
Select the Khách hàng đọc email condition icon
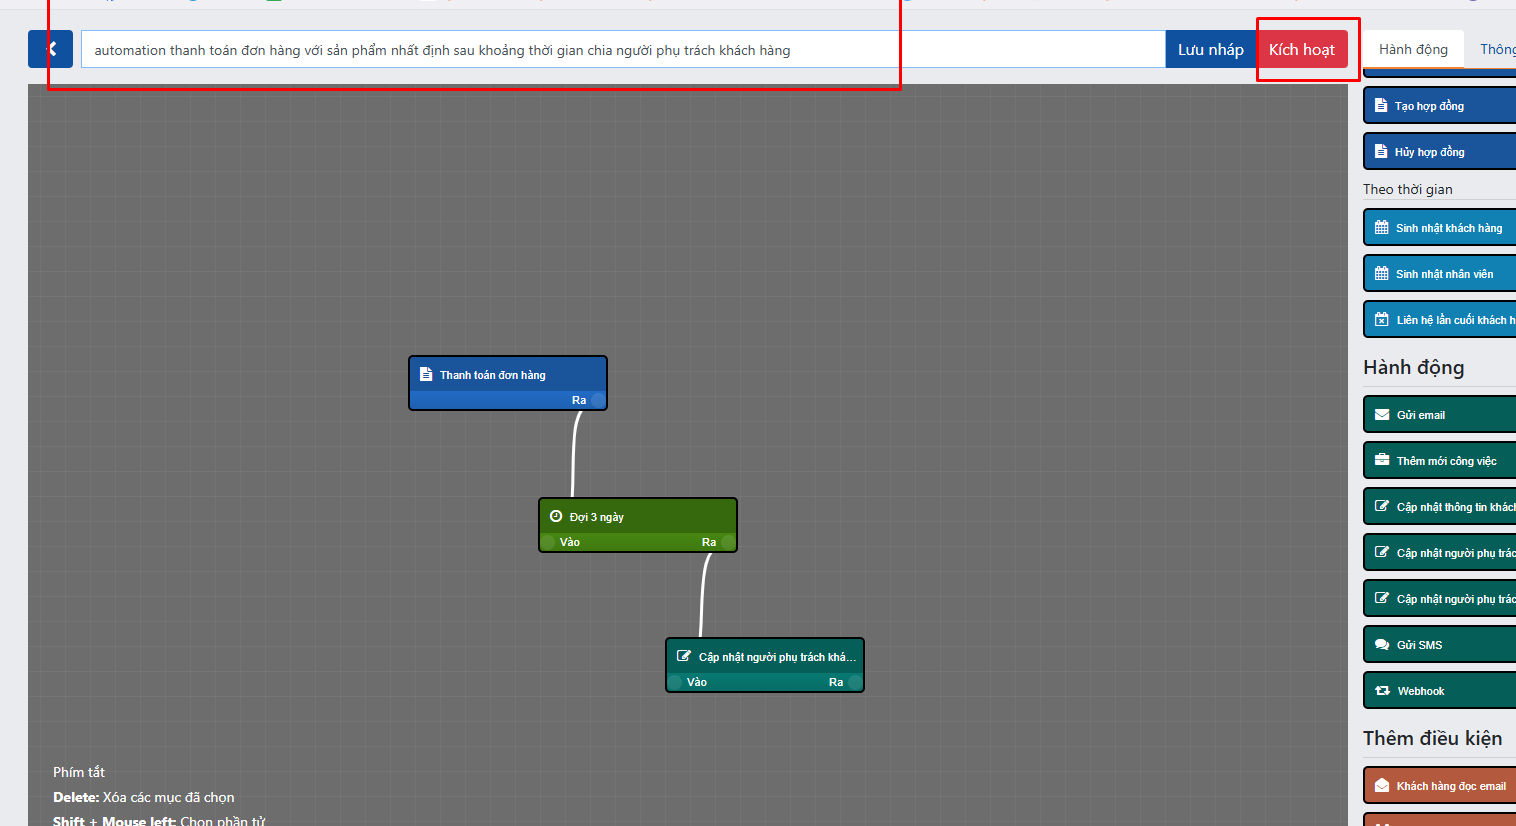click(1382, 786)
